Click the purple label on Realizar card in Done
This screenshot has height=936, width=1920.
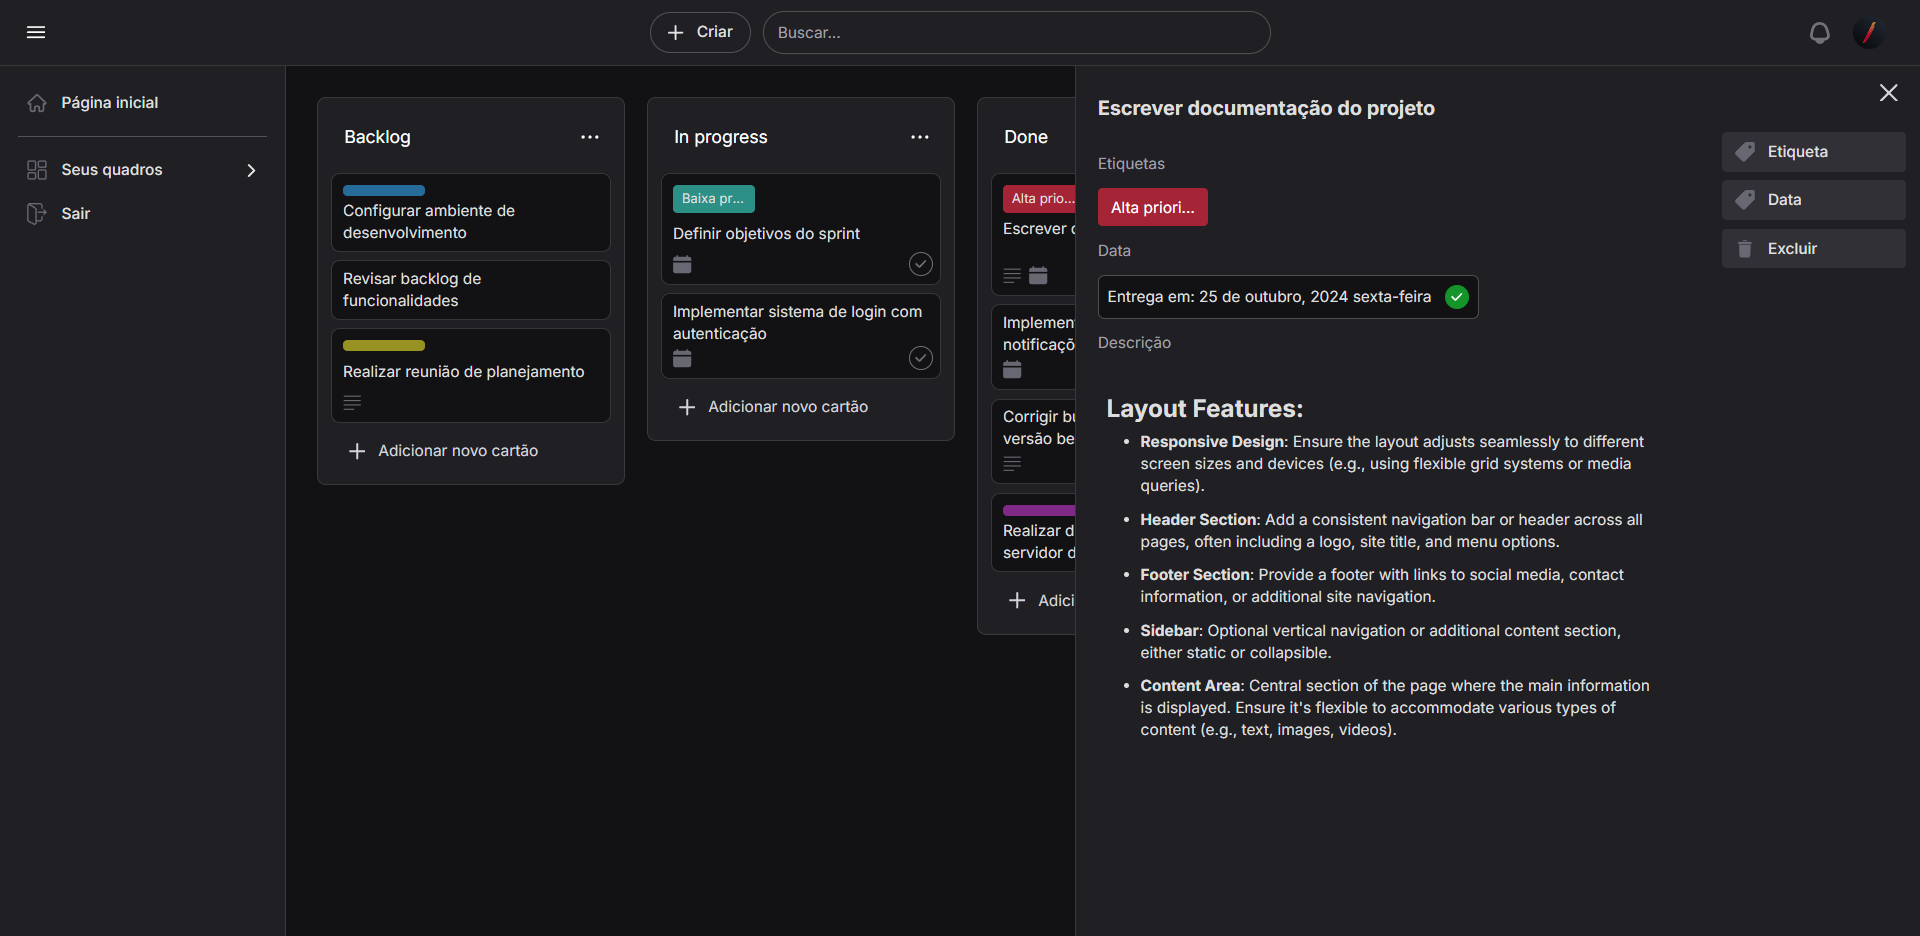1039,510
